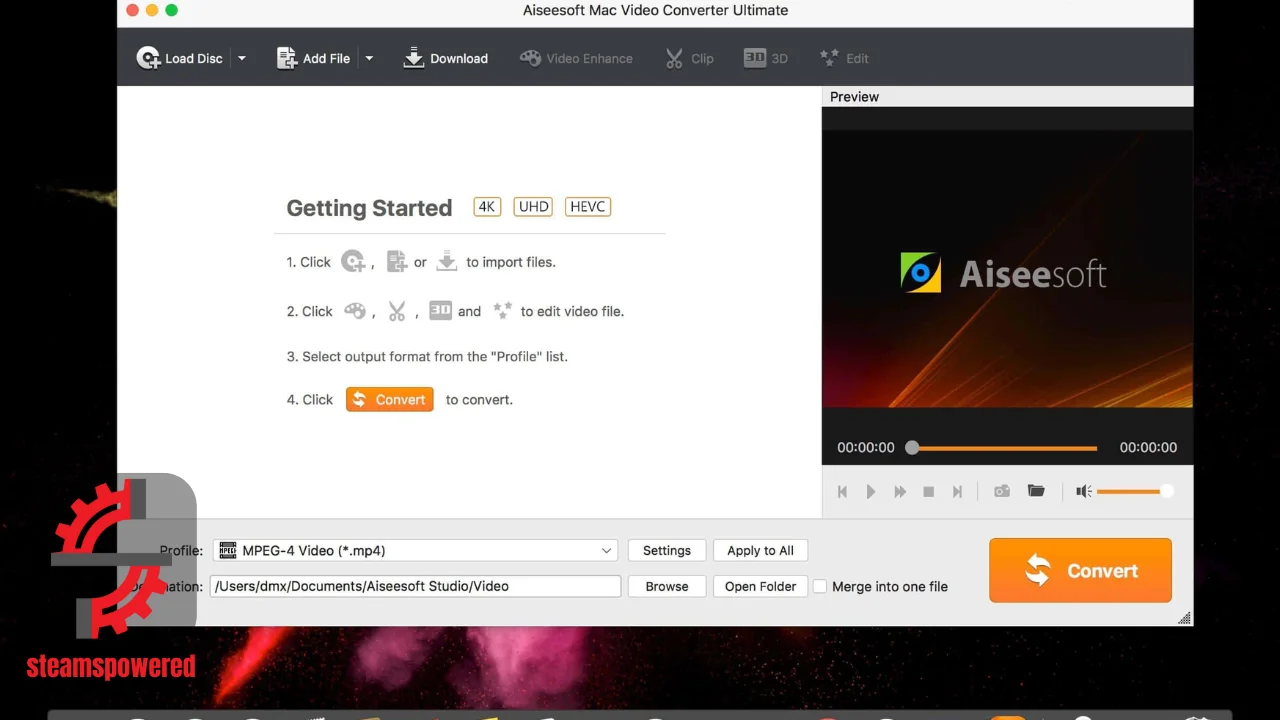Click the Settings button

coord(667,550)
